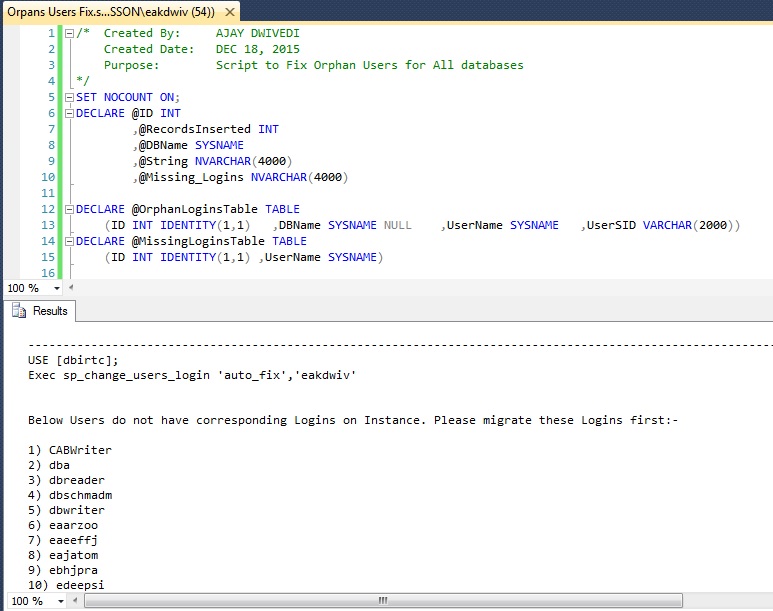This screenshot has width=773, height=611.
Task: Click the dbschmadm entry in results
Action: tap(80, 495)
